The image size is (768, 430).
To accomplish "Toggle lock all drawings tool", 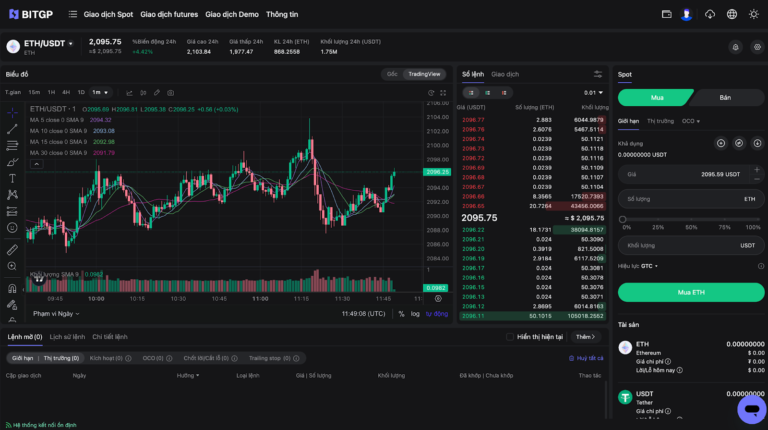I will pos(12,305).
